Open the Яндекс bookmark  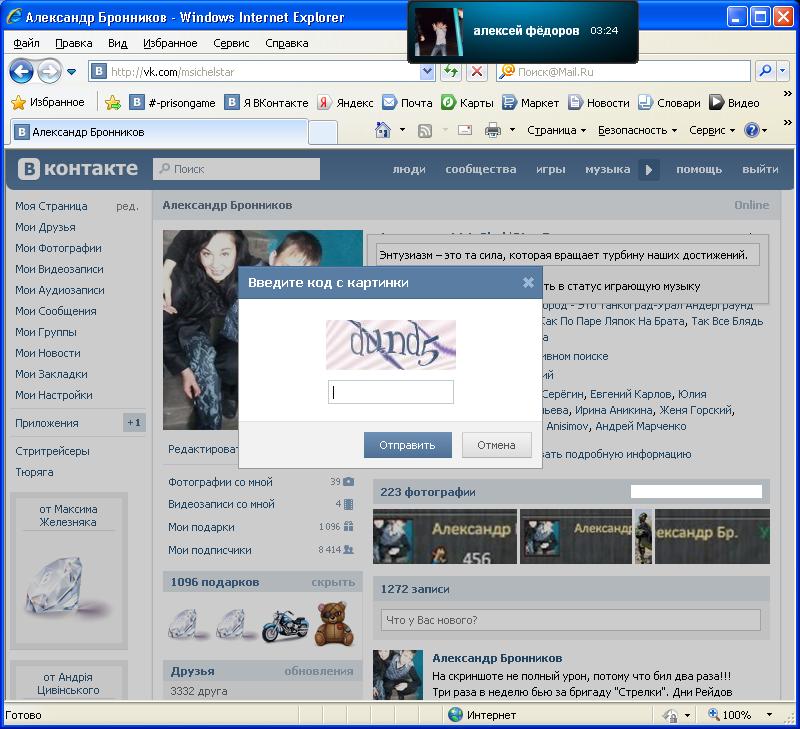coord(345,103)
